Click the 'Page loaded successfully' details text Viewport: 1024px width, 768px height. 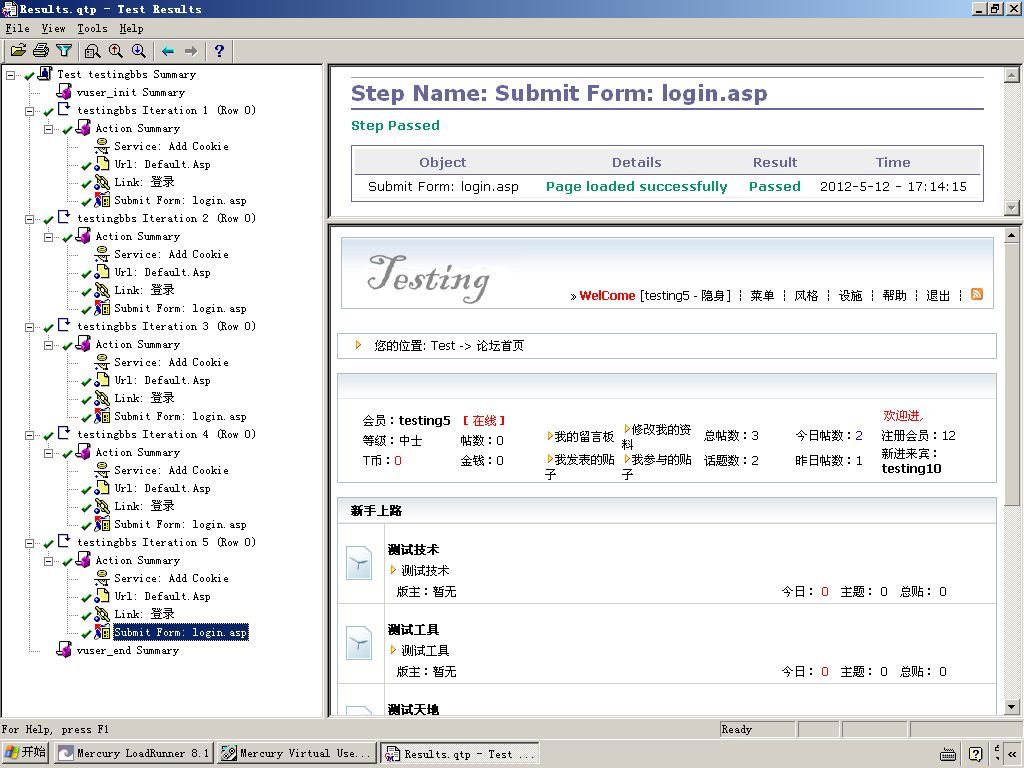(x=636, y=186)
